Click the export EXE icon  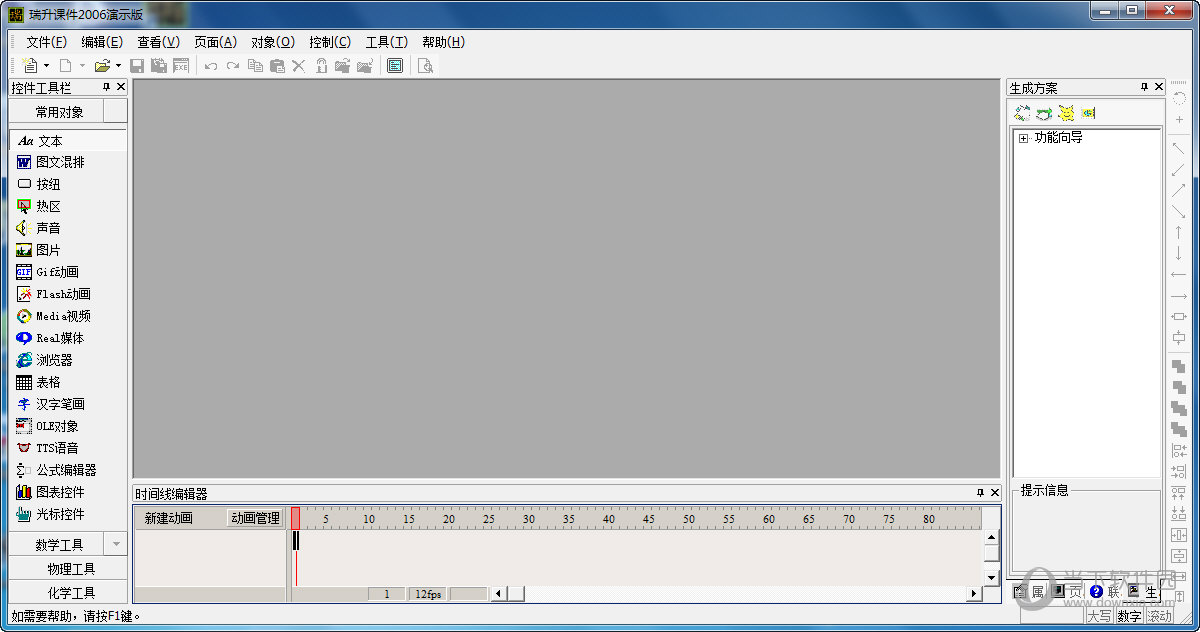(181, 66)
